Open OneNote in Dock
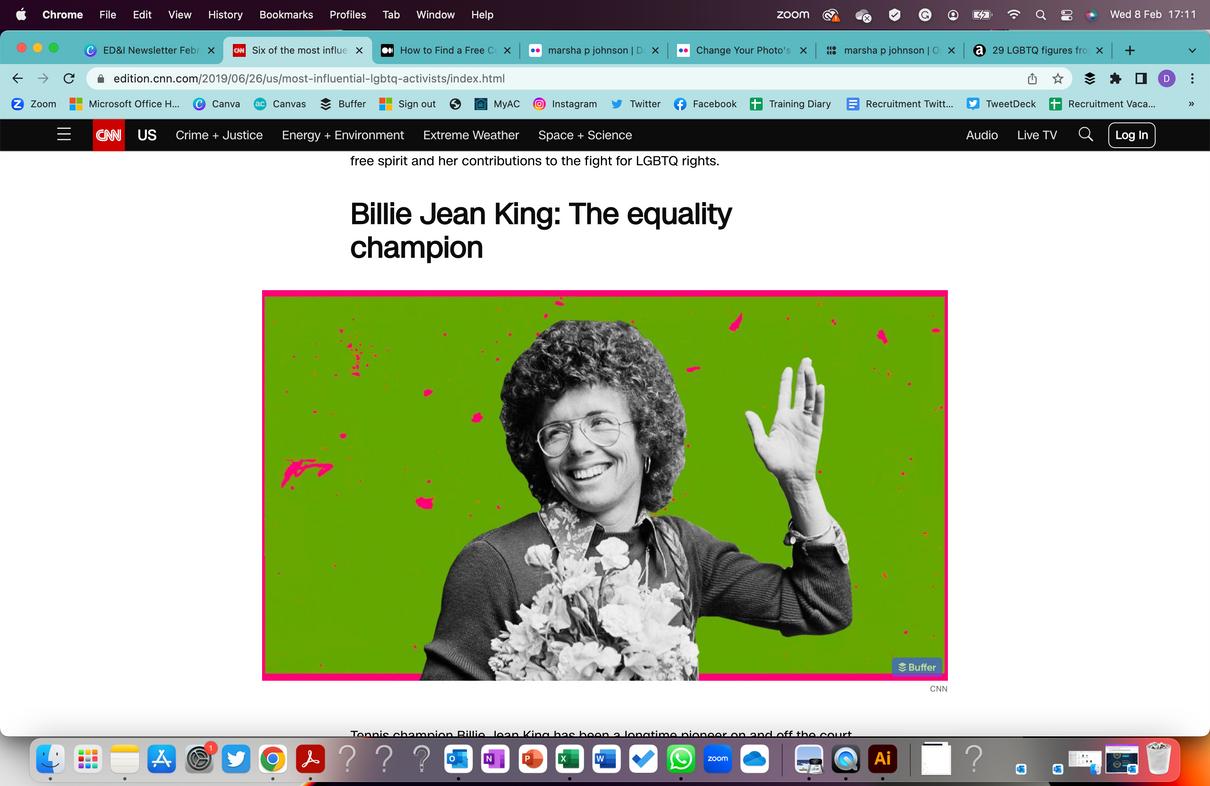Screen dimensions: 1210x786 coord(495,759)
